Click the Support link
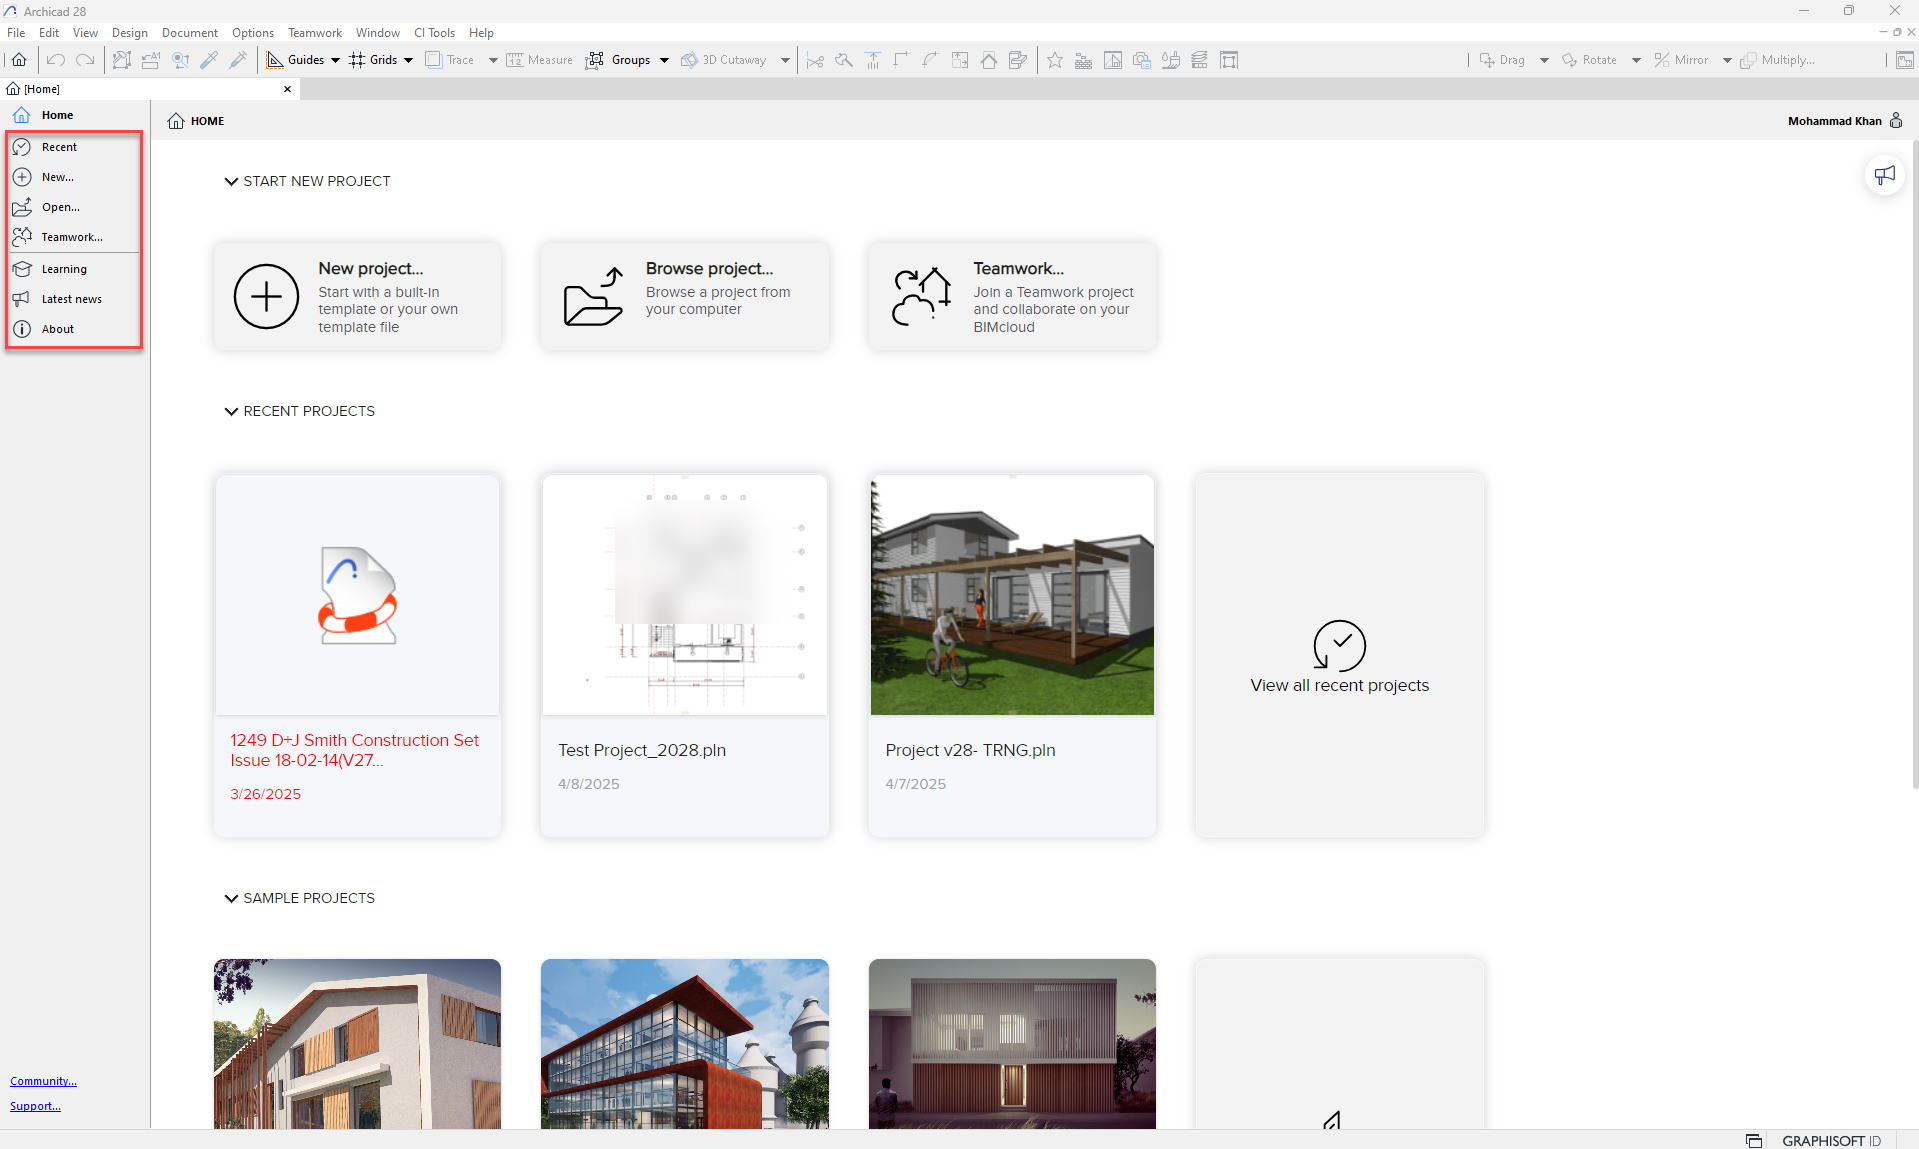 pos(35,1106)
